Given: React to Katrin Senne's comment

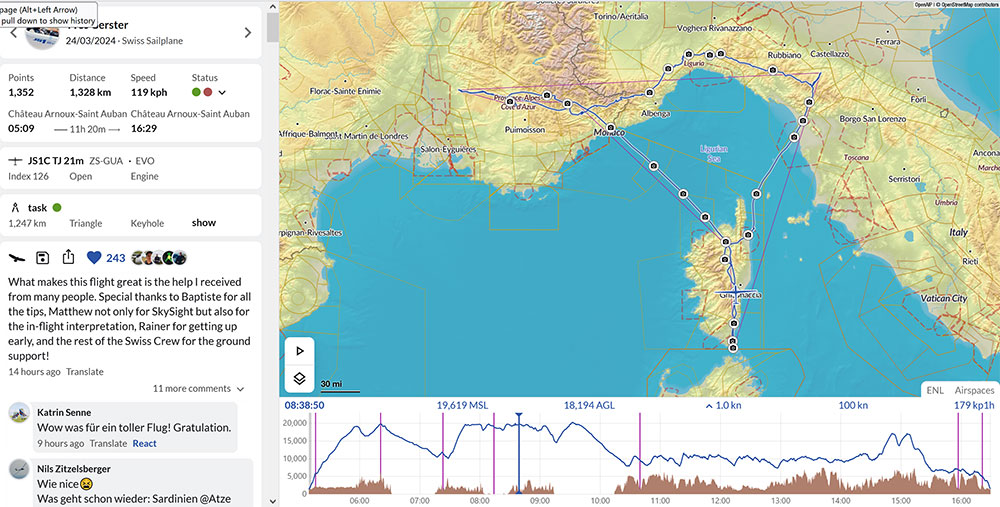Looking at the screenshot, I should tap(144, 443).
